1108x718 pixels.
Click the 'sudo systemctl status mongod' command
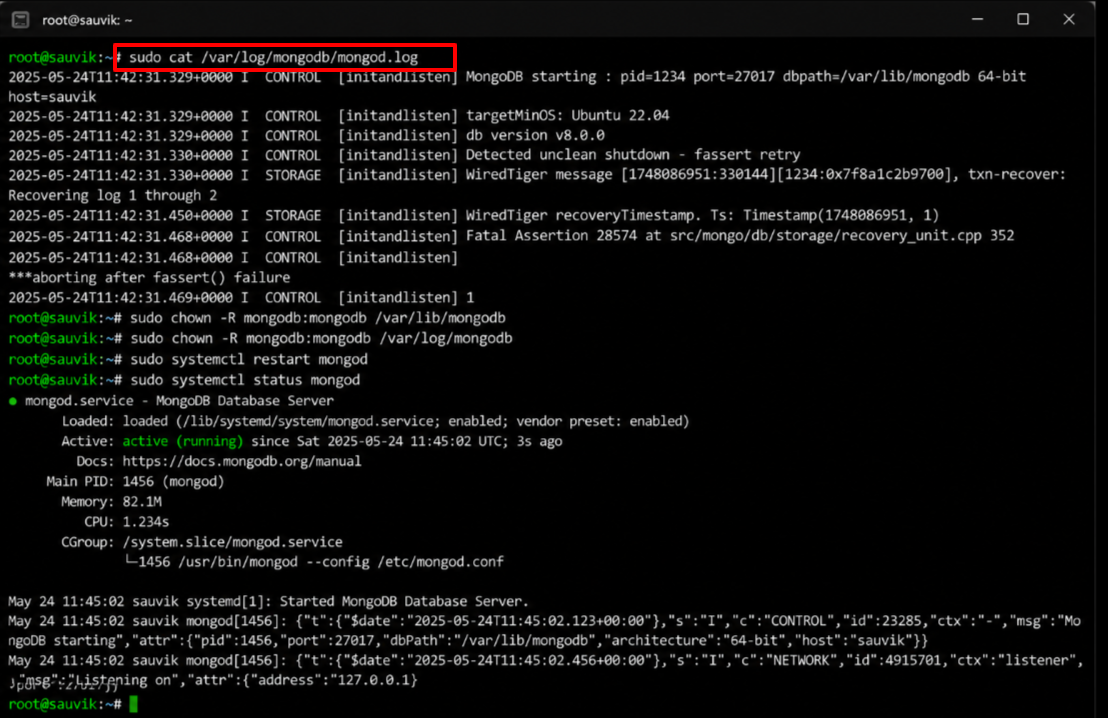pos(245,380)
